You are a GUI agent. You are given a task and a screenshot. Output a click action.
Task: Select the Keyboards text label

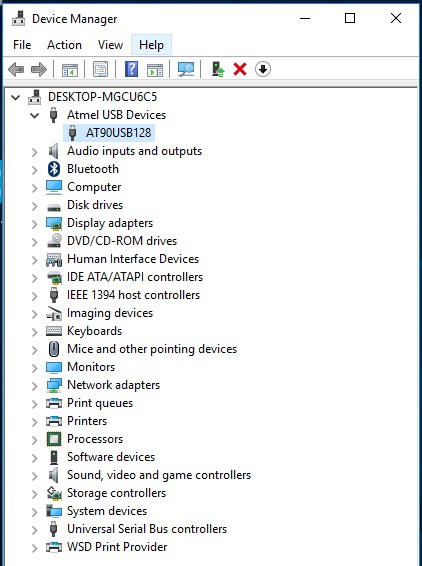(x=95, y=331)
